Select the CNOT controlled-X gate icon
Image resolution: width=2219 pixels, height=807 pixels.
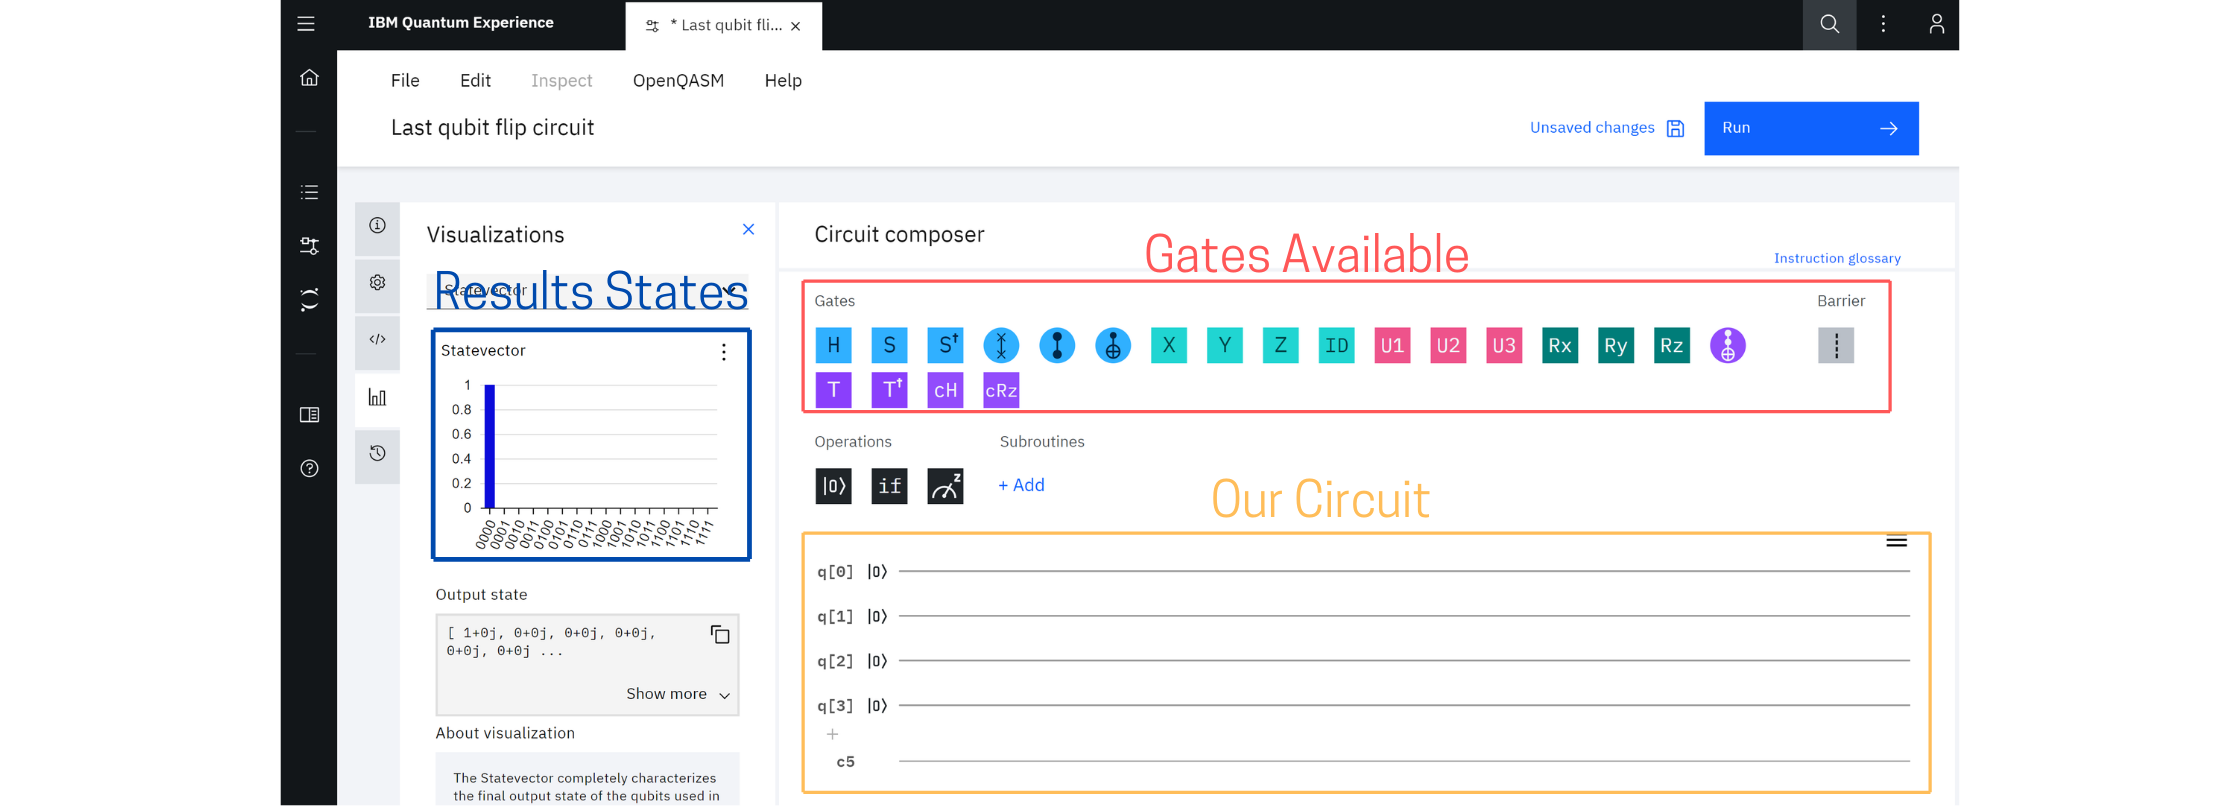[x=1112, y=346]
